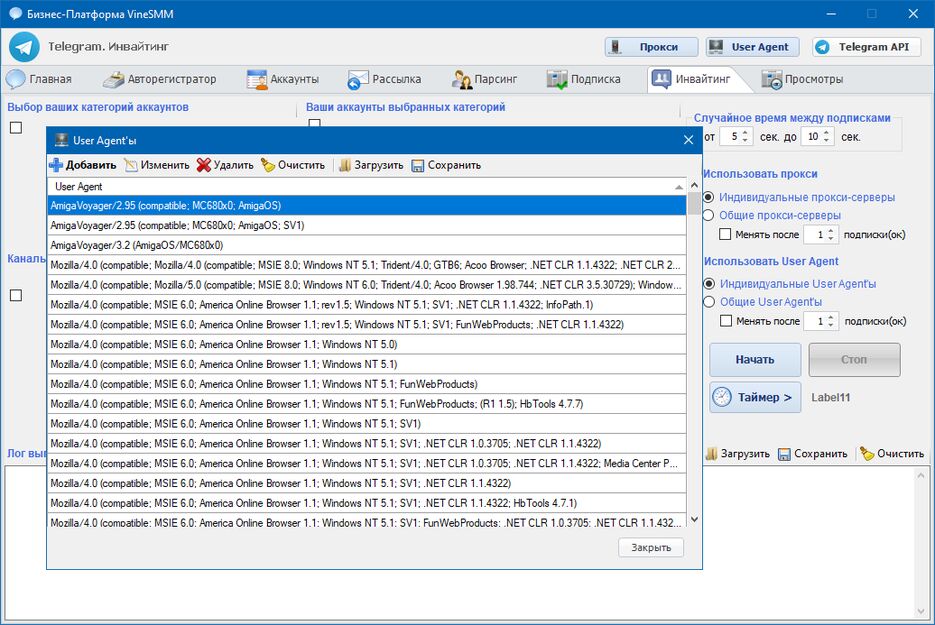Screen dimensions: 935x625
Task: Click the User Agent Менять после count spinner
Action: click(821, 321)
